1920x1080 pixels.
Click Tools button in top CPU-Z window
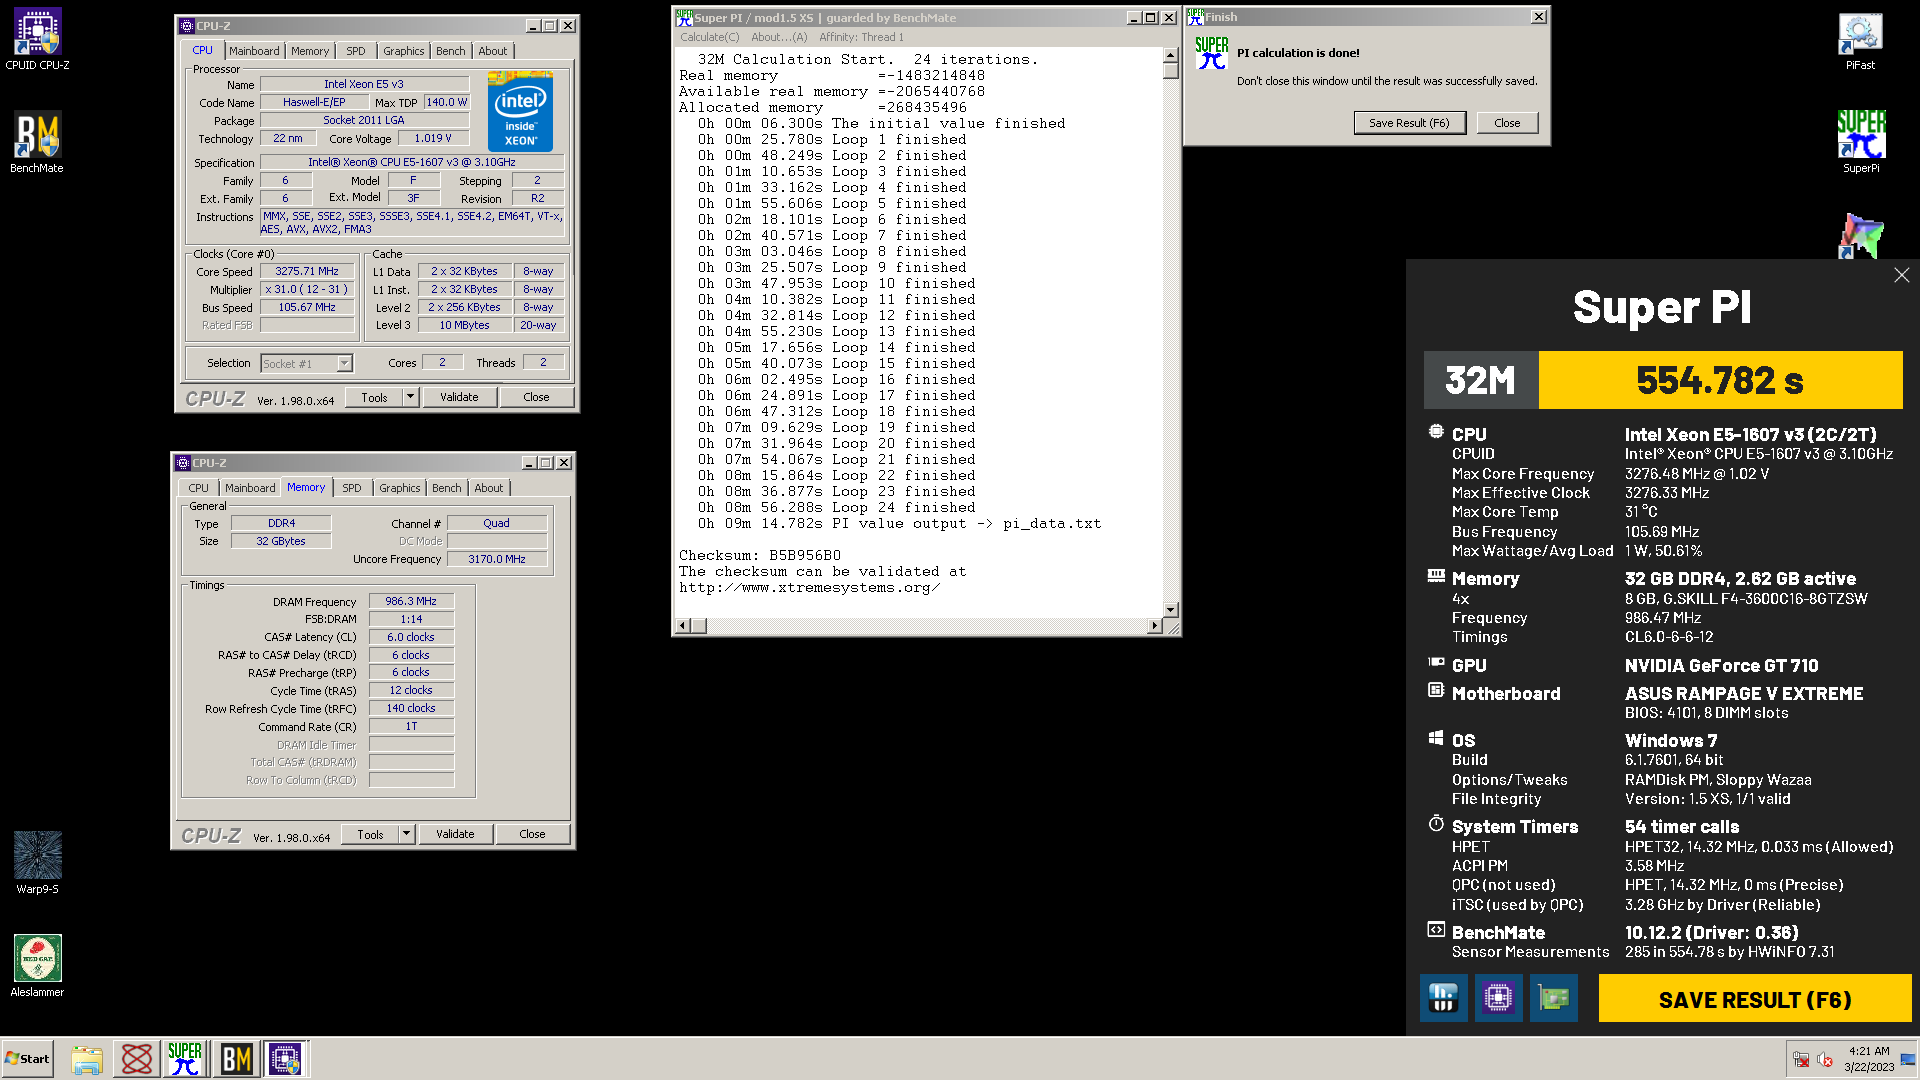click(374, 397)
